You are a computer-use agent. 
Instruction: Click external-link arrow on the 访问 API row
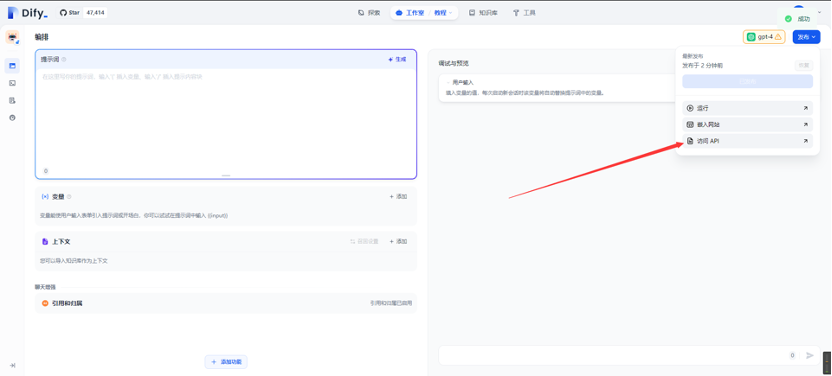805,141
